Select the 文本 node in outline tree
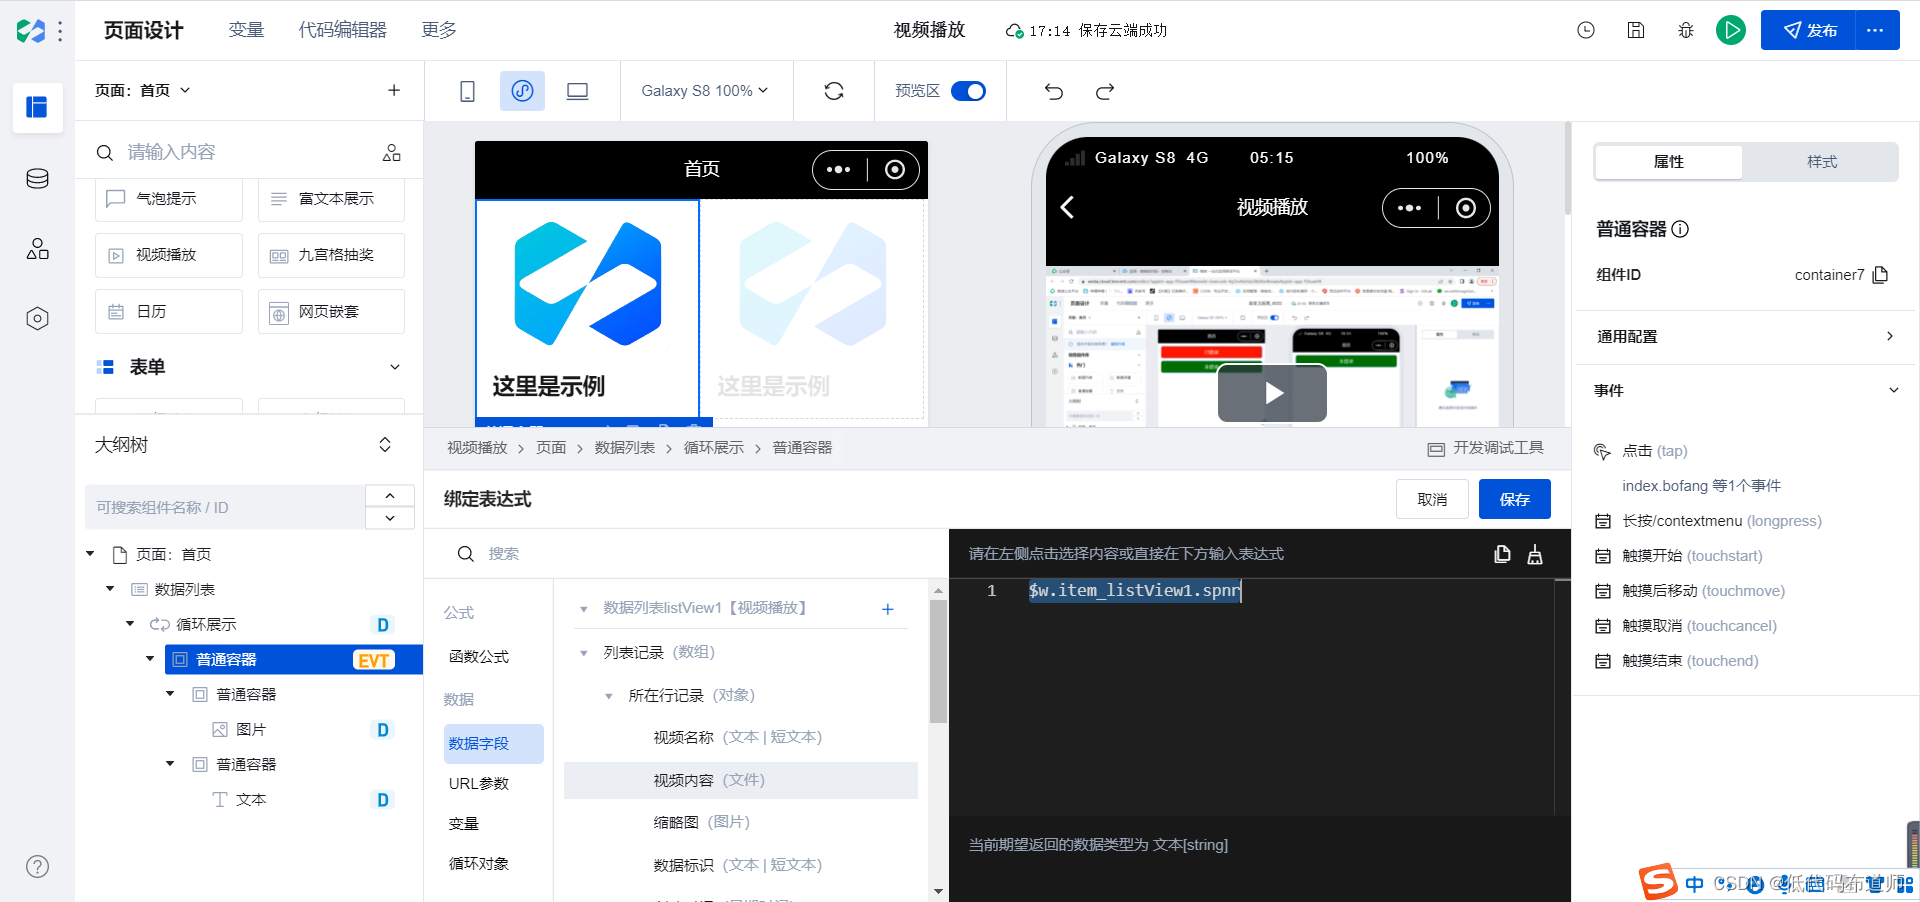1920x902 pixels. 251,800
